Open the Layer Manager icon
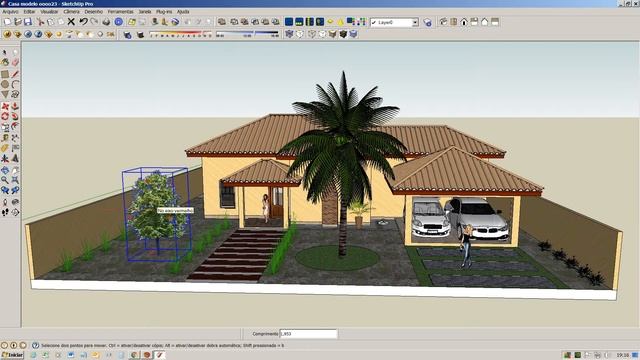 (x=427, y=22)
